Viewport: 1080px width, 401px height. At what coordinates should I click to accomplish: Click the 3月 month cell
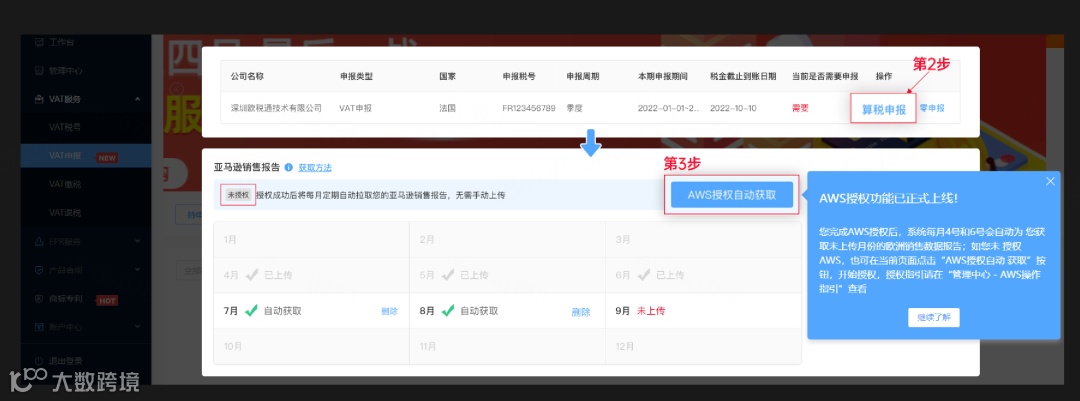click(x=703, y=240)
